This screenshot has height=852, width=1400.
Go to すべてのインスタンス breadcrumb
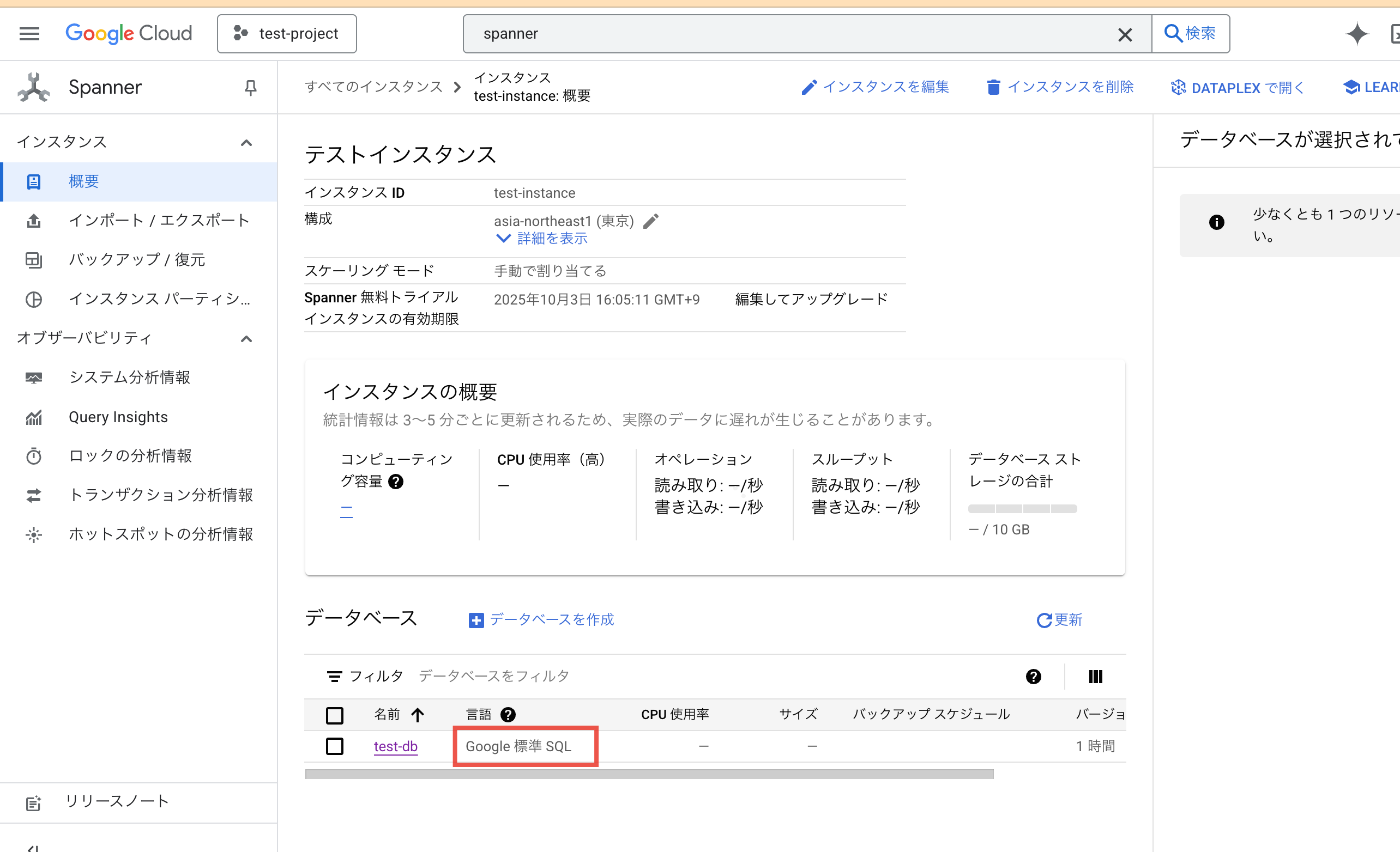coord(374,87)
